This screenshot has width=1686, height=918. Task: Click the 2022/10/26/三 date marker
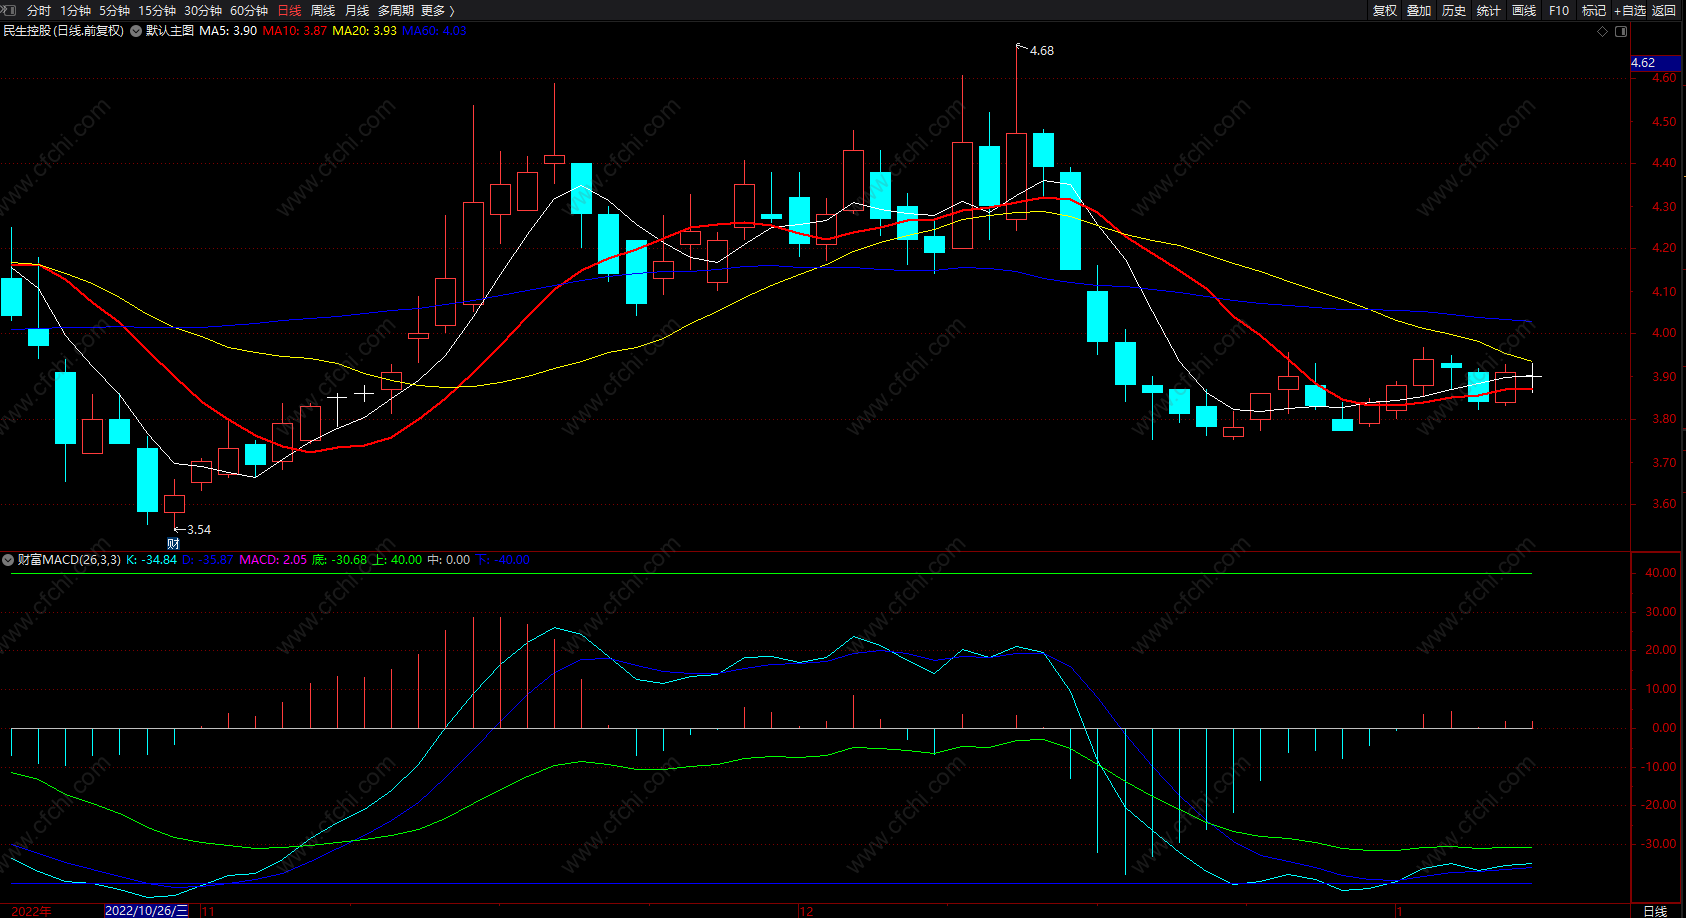[146, 911]
